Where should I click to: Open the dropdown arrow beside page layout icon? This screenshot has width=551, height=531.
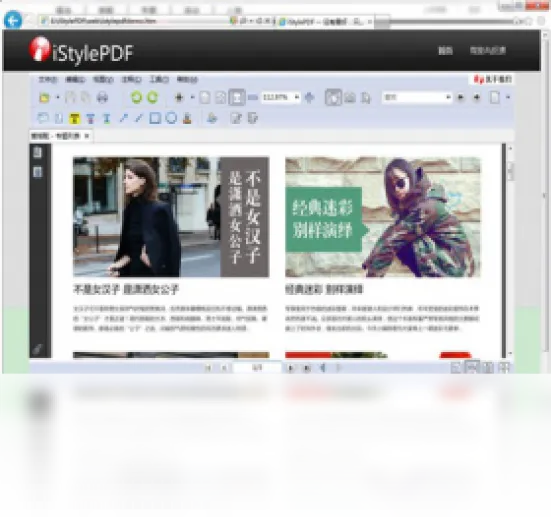coord(508,97)
